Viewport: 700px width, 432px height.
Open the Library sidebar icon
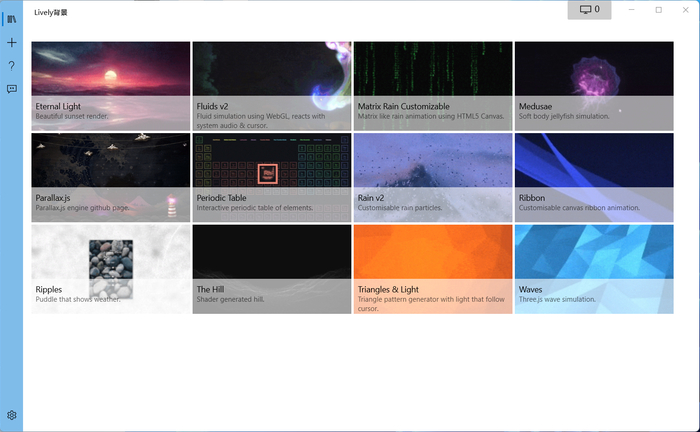click(x=11, y=19)
